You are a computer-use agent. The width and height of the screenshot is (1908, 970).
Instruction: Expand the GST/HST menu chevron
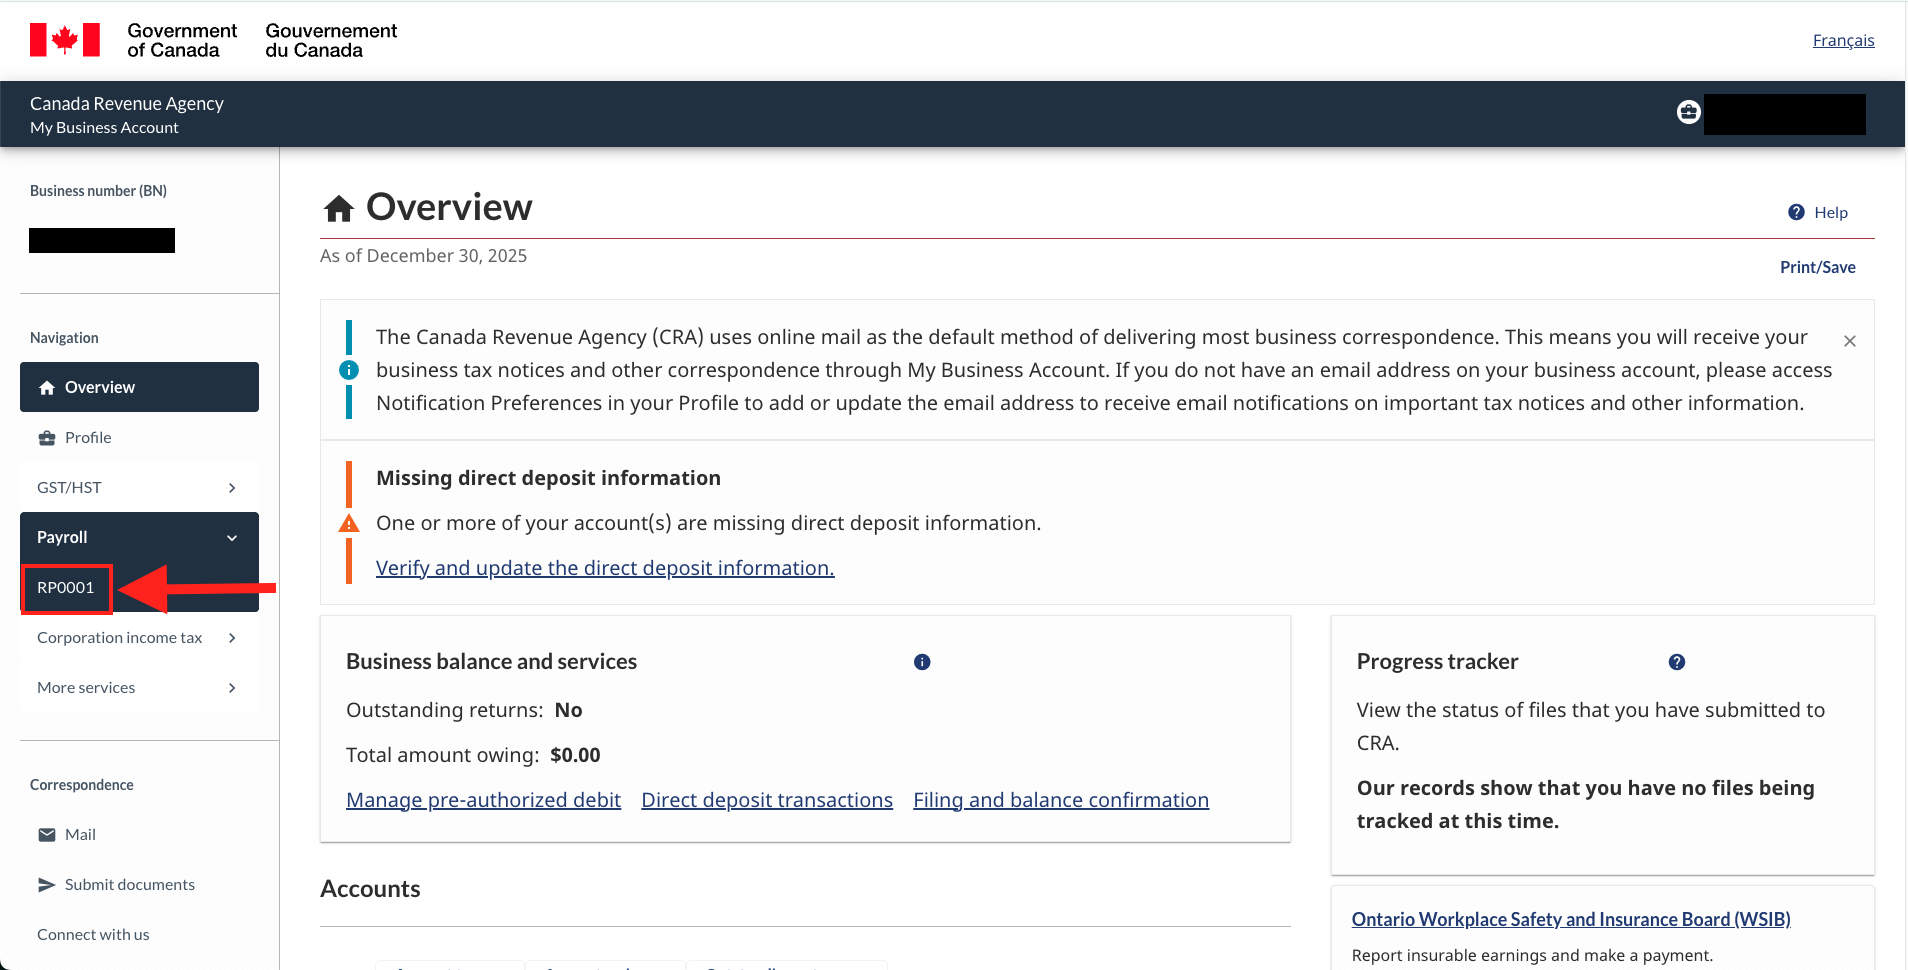click(232, 488)
